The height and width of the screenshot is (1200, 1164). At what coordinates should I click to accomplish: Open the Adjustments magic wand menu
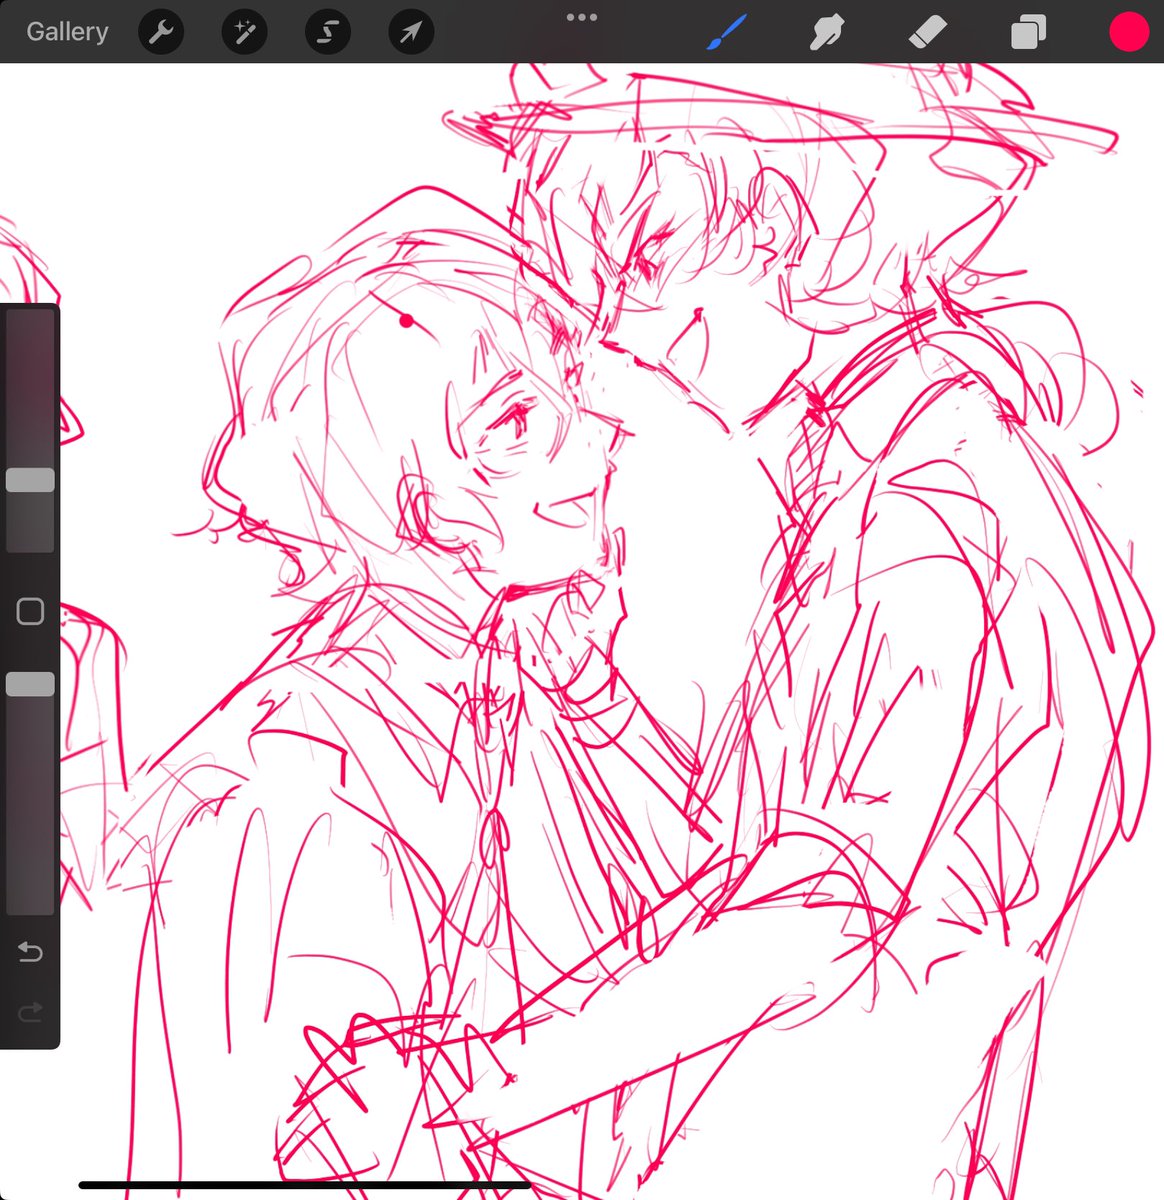244,32
